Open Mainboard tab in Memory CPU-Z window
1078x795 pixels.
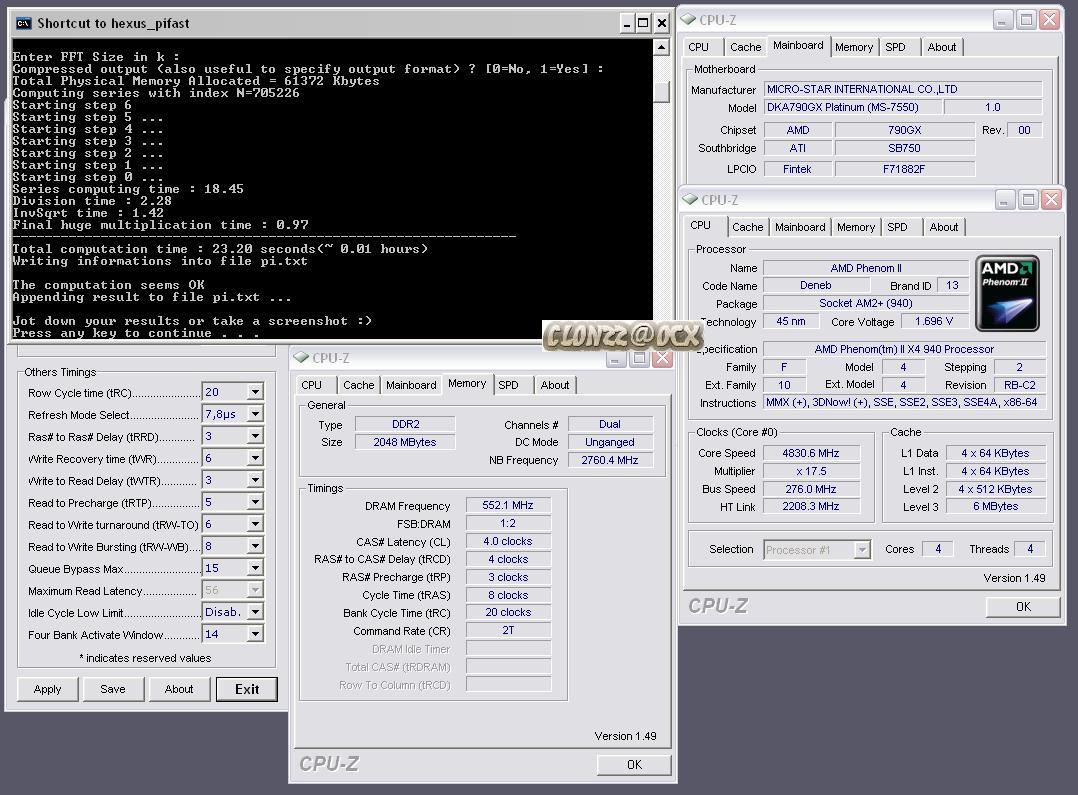point(411,385)
